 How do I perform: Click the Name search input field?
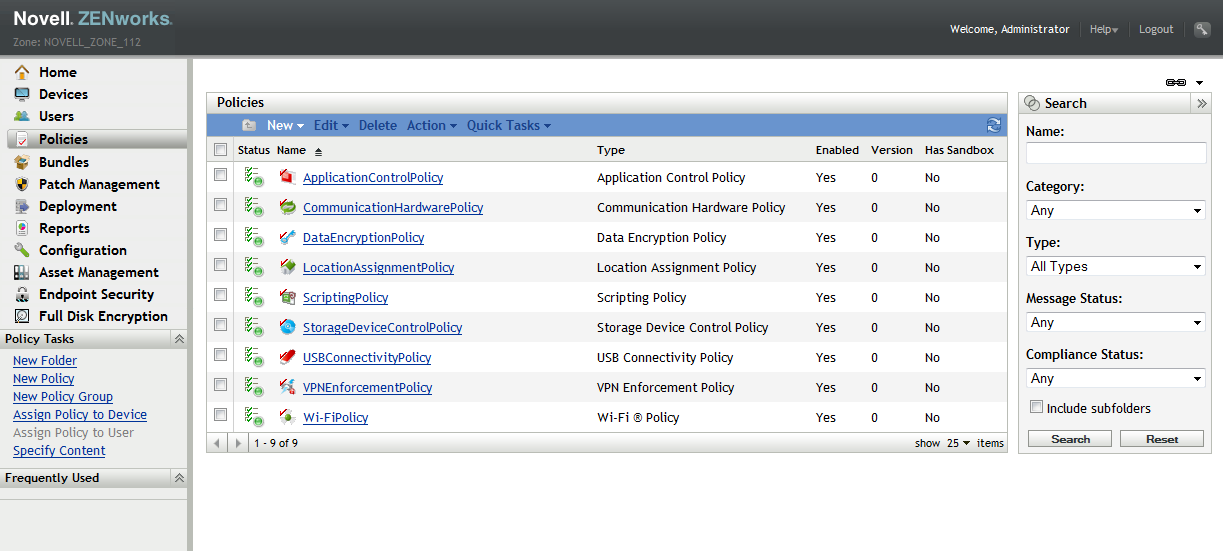pyautogui.click(x=1115, y=153)
